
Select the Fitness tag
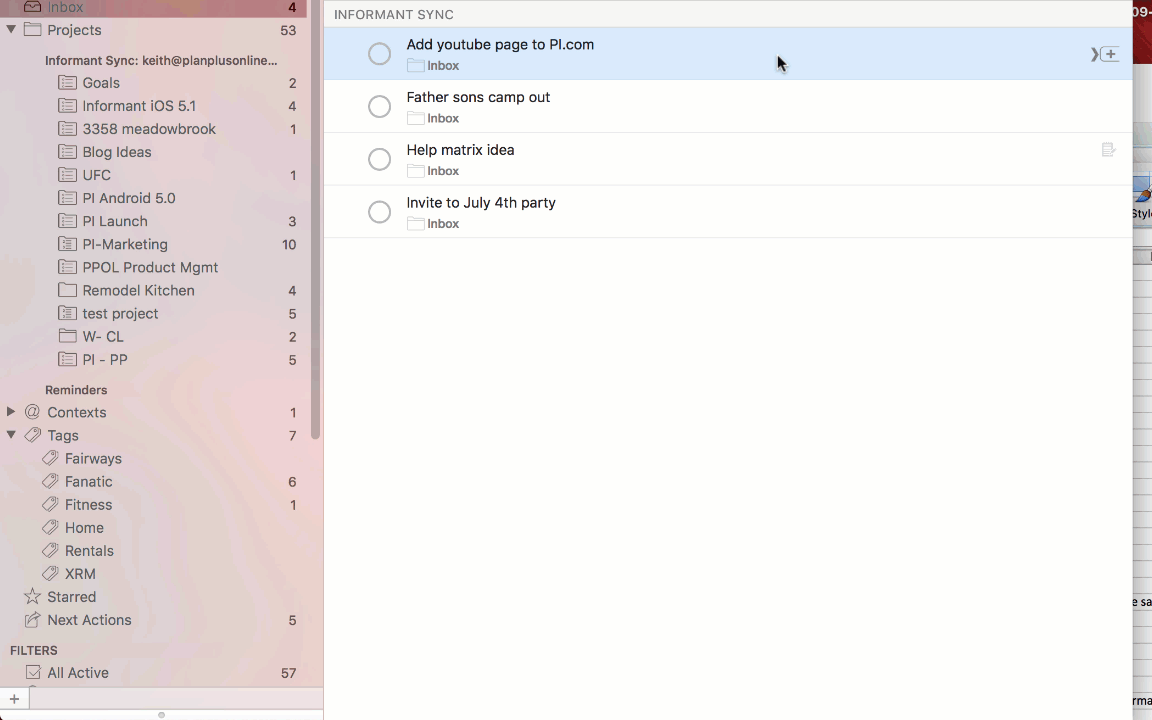[88, 505]
